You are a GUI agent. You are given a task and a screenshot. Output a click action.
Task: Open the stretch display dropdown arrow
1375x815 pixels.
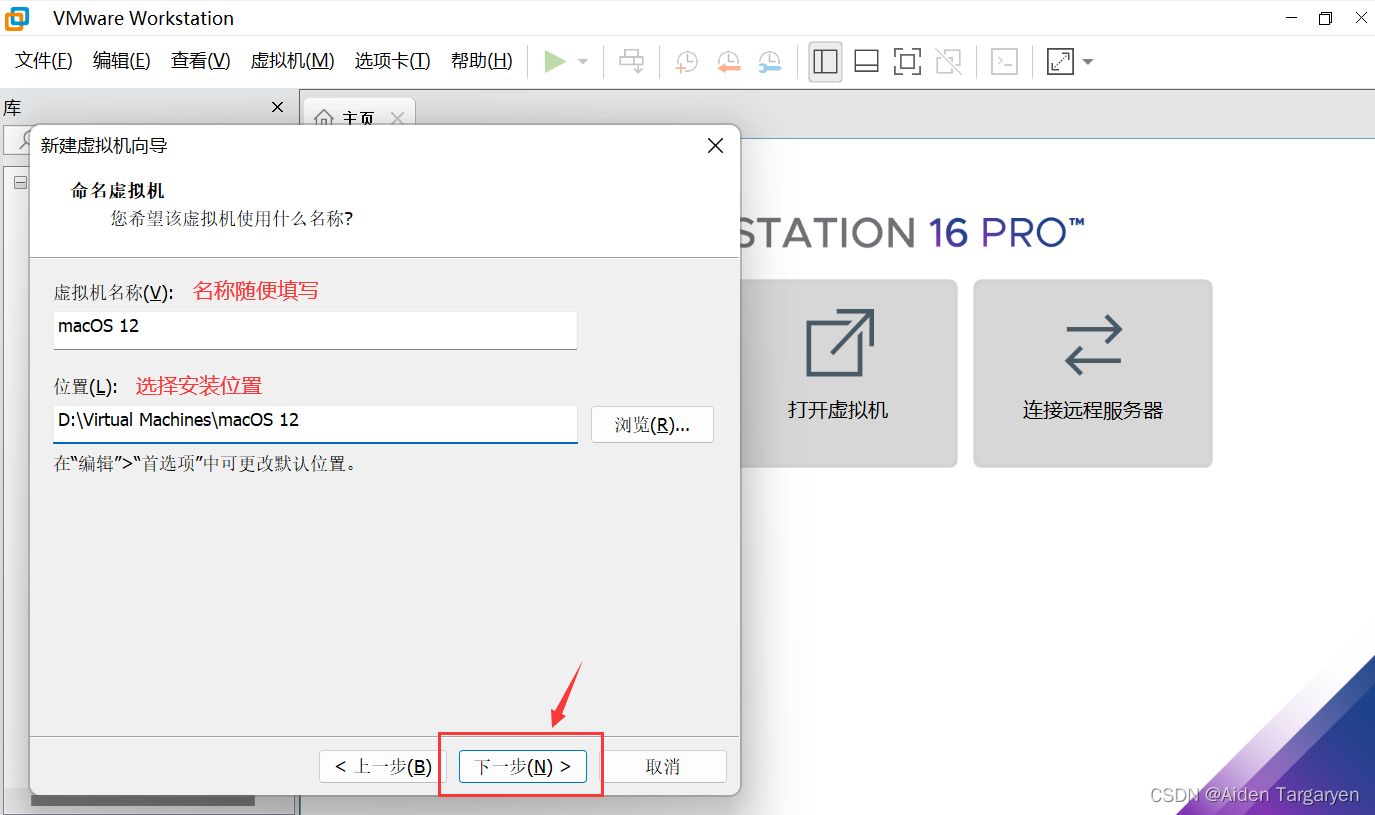pyautogui.click(x=1088, y=62)
